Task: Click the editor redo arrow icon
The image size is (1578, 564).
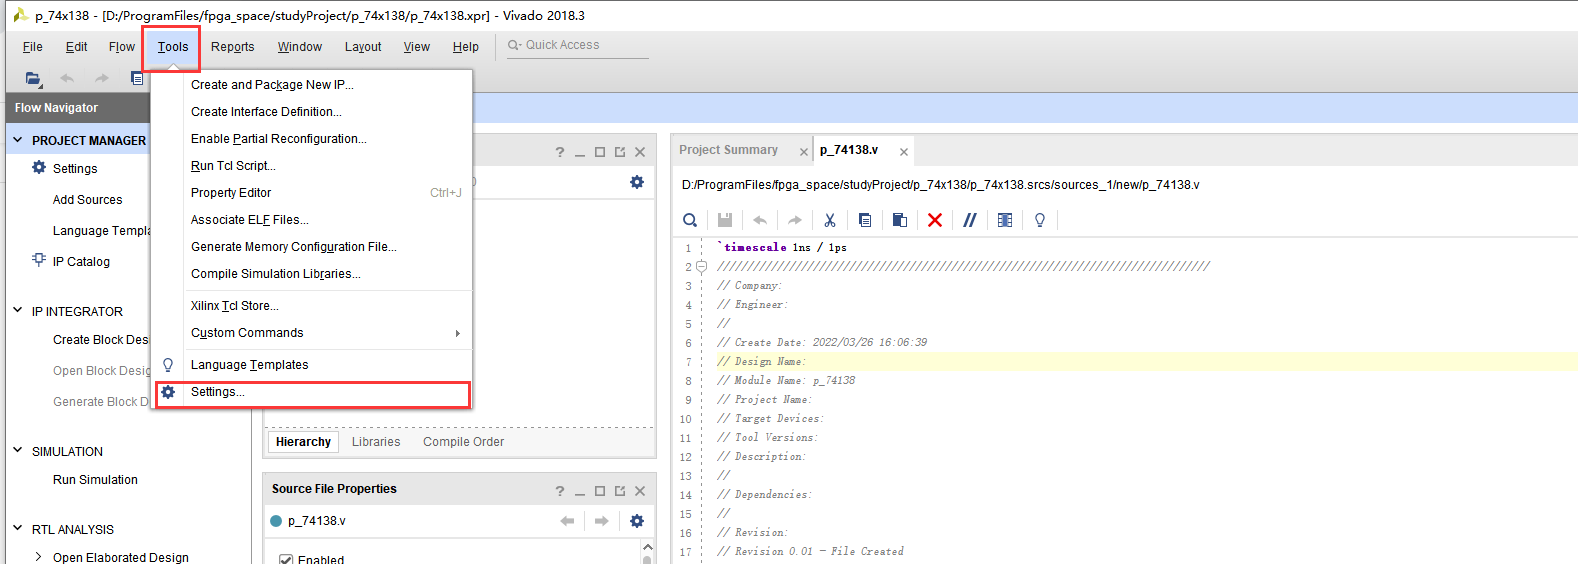Action: [x=795, y=220]
